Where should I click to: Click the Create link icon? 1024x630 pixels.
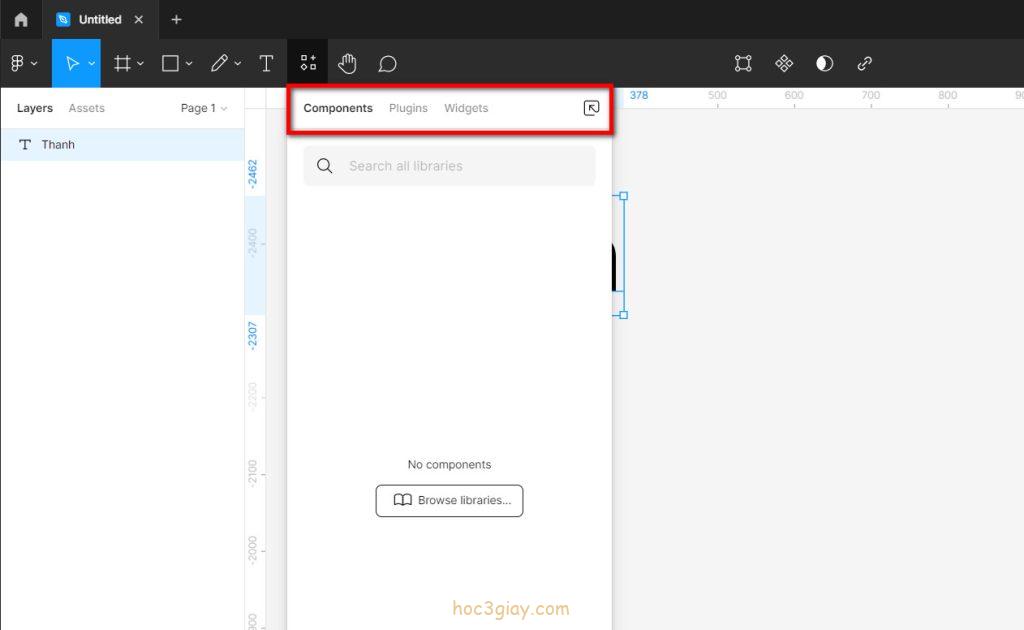pyautogui.click(x=865, y=64)
